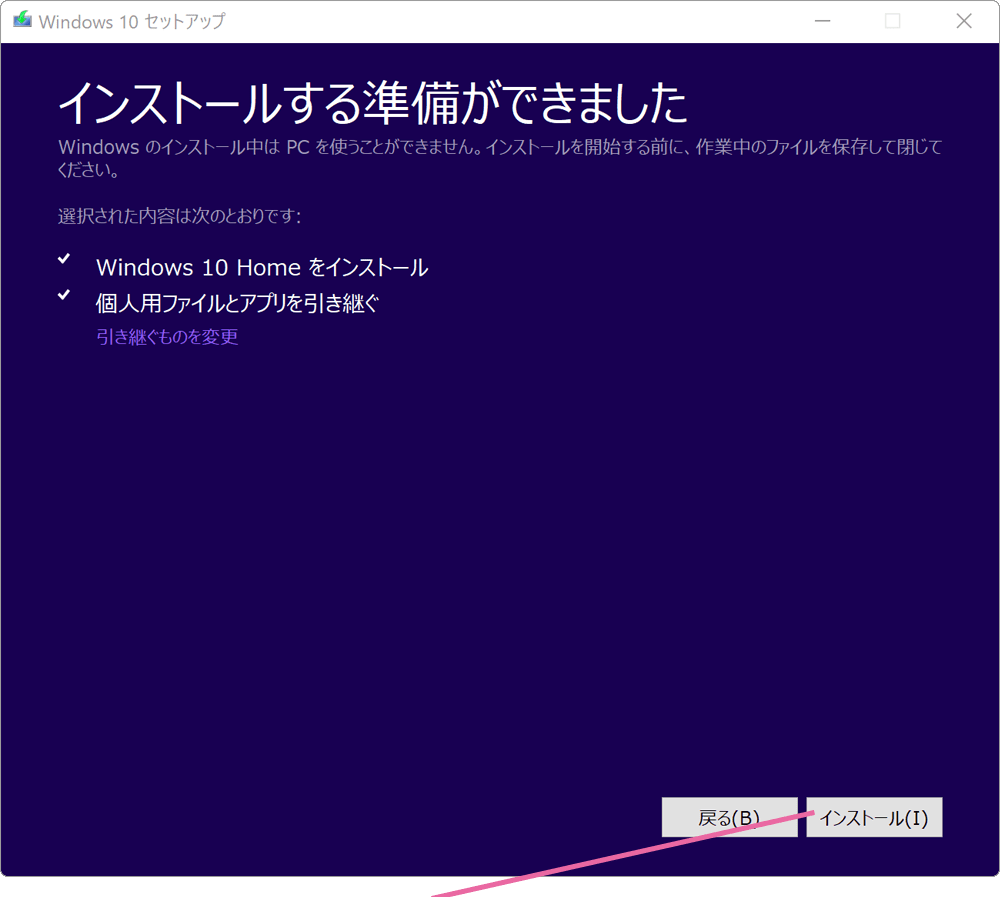Click the Windows 10 setup title bar icon
Viewport: 1000px width, 897px height.
(22, 20)
